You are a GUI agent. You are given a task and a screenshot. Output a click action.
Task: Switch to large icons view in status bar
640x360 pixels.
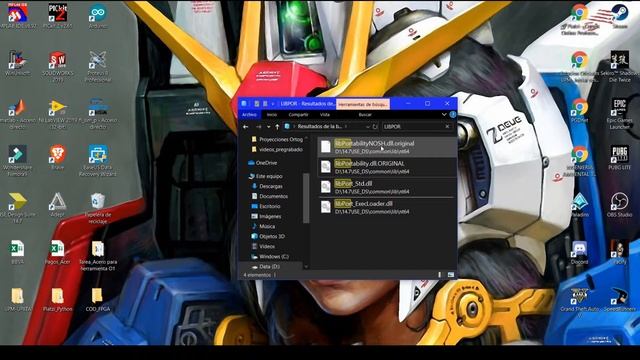tap(451, 275)
